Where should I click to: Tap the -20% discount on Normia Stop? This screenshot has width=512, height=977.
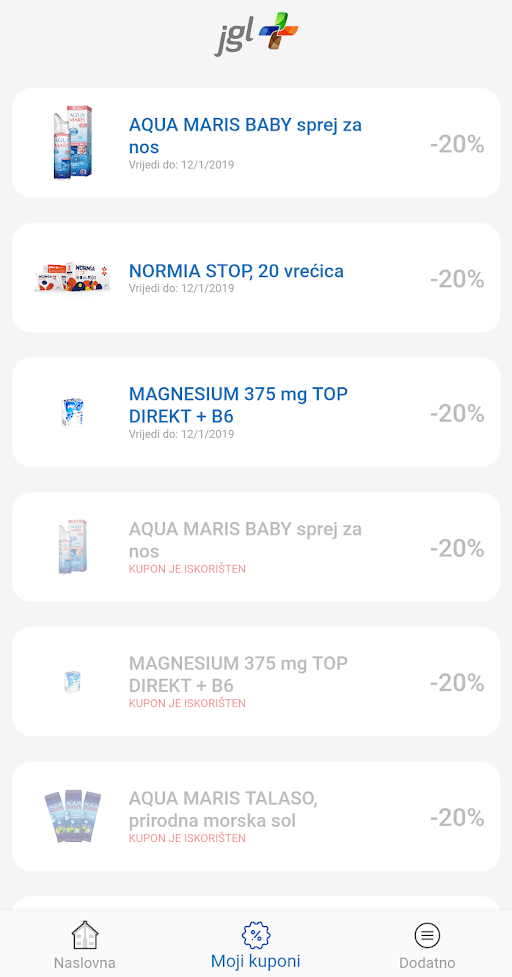457,279
